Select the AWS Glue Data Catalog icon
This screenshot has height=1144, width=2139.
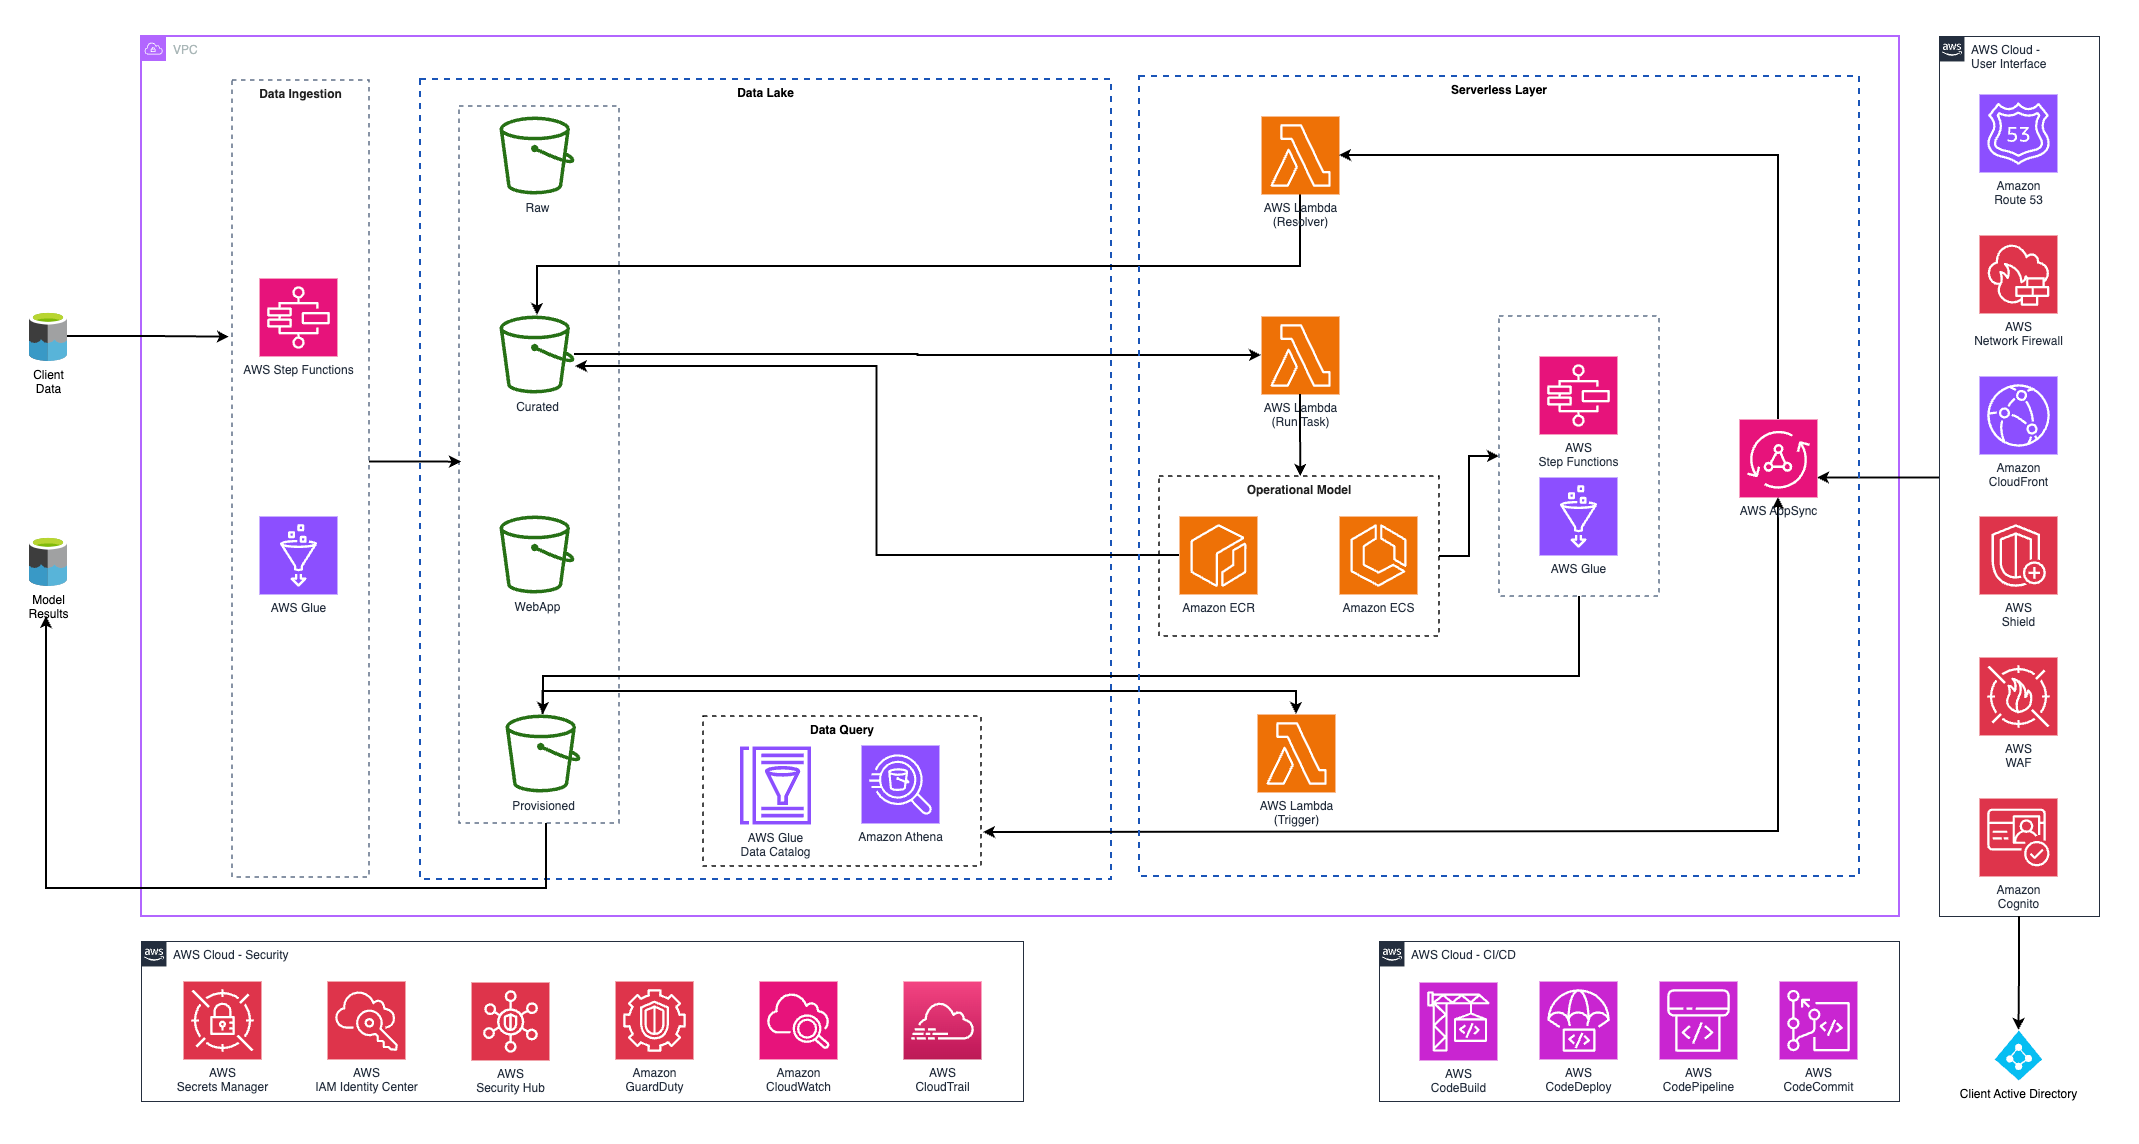coord(775,785)
